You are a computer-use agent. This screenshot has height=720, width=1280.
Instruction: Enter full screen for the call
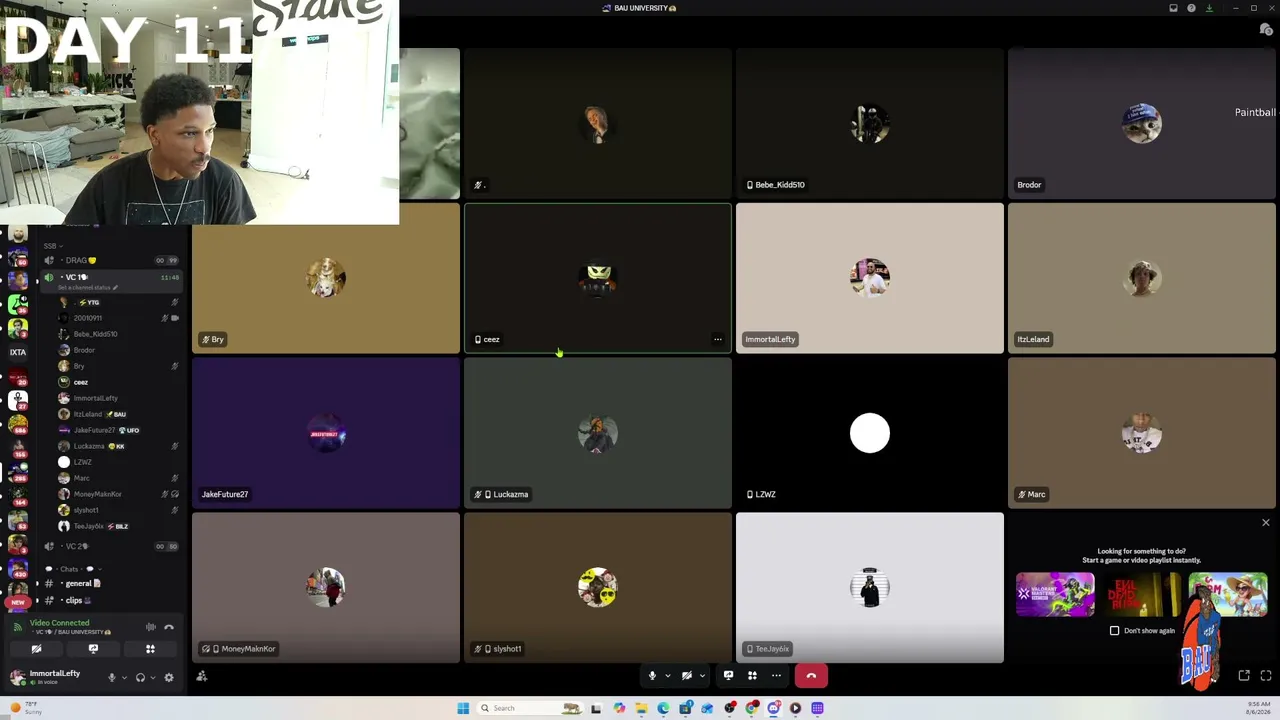click(1266, 676)
